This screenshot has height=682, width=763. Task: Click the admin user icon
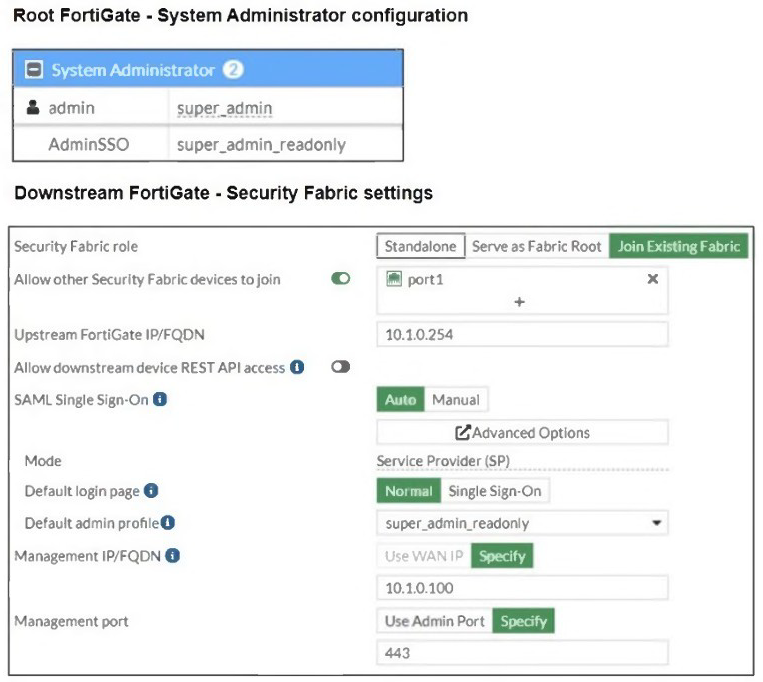[32, 108]
